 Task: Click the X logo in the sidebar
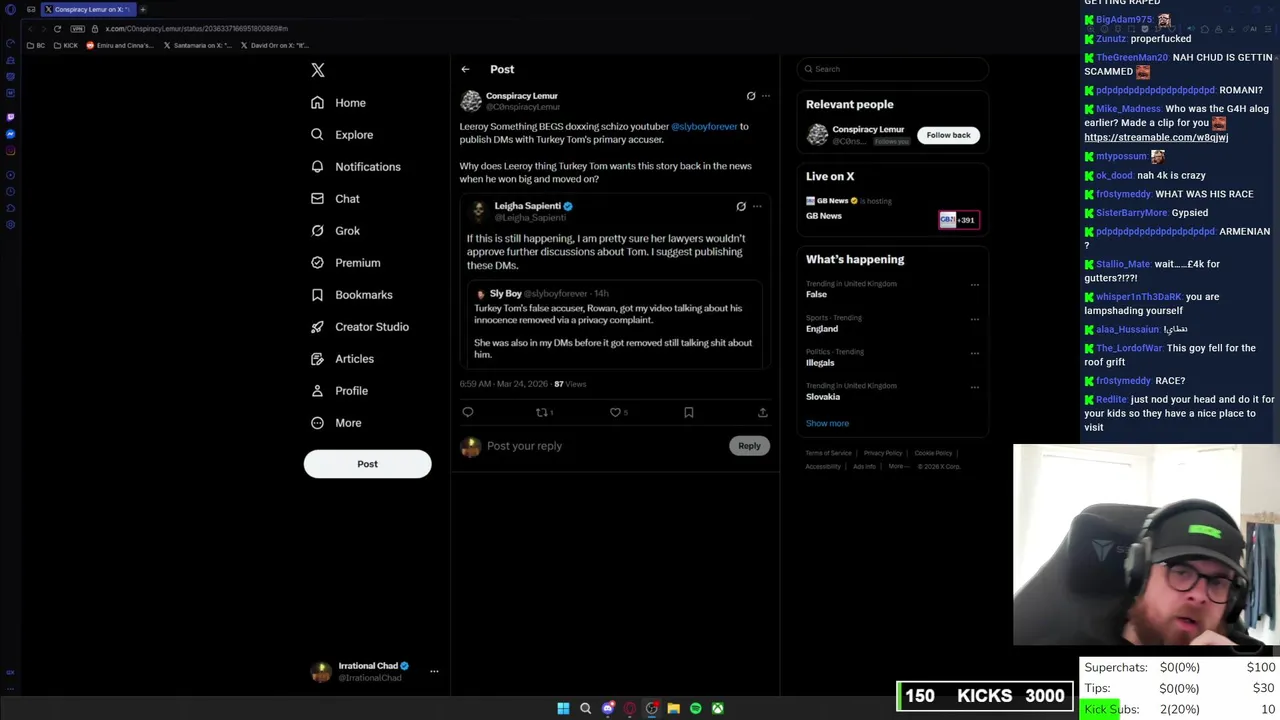pyautogui.click(x=318, y=70)
